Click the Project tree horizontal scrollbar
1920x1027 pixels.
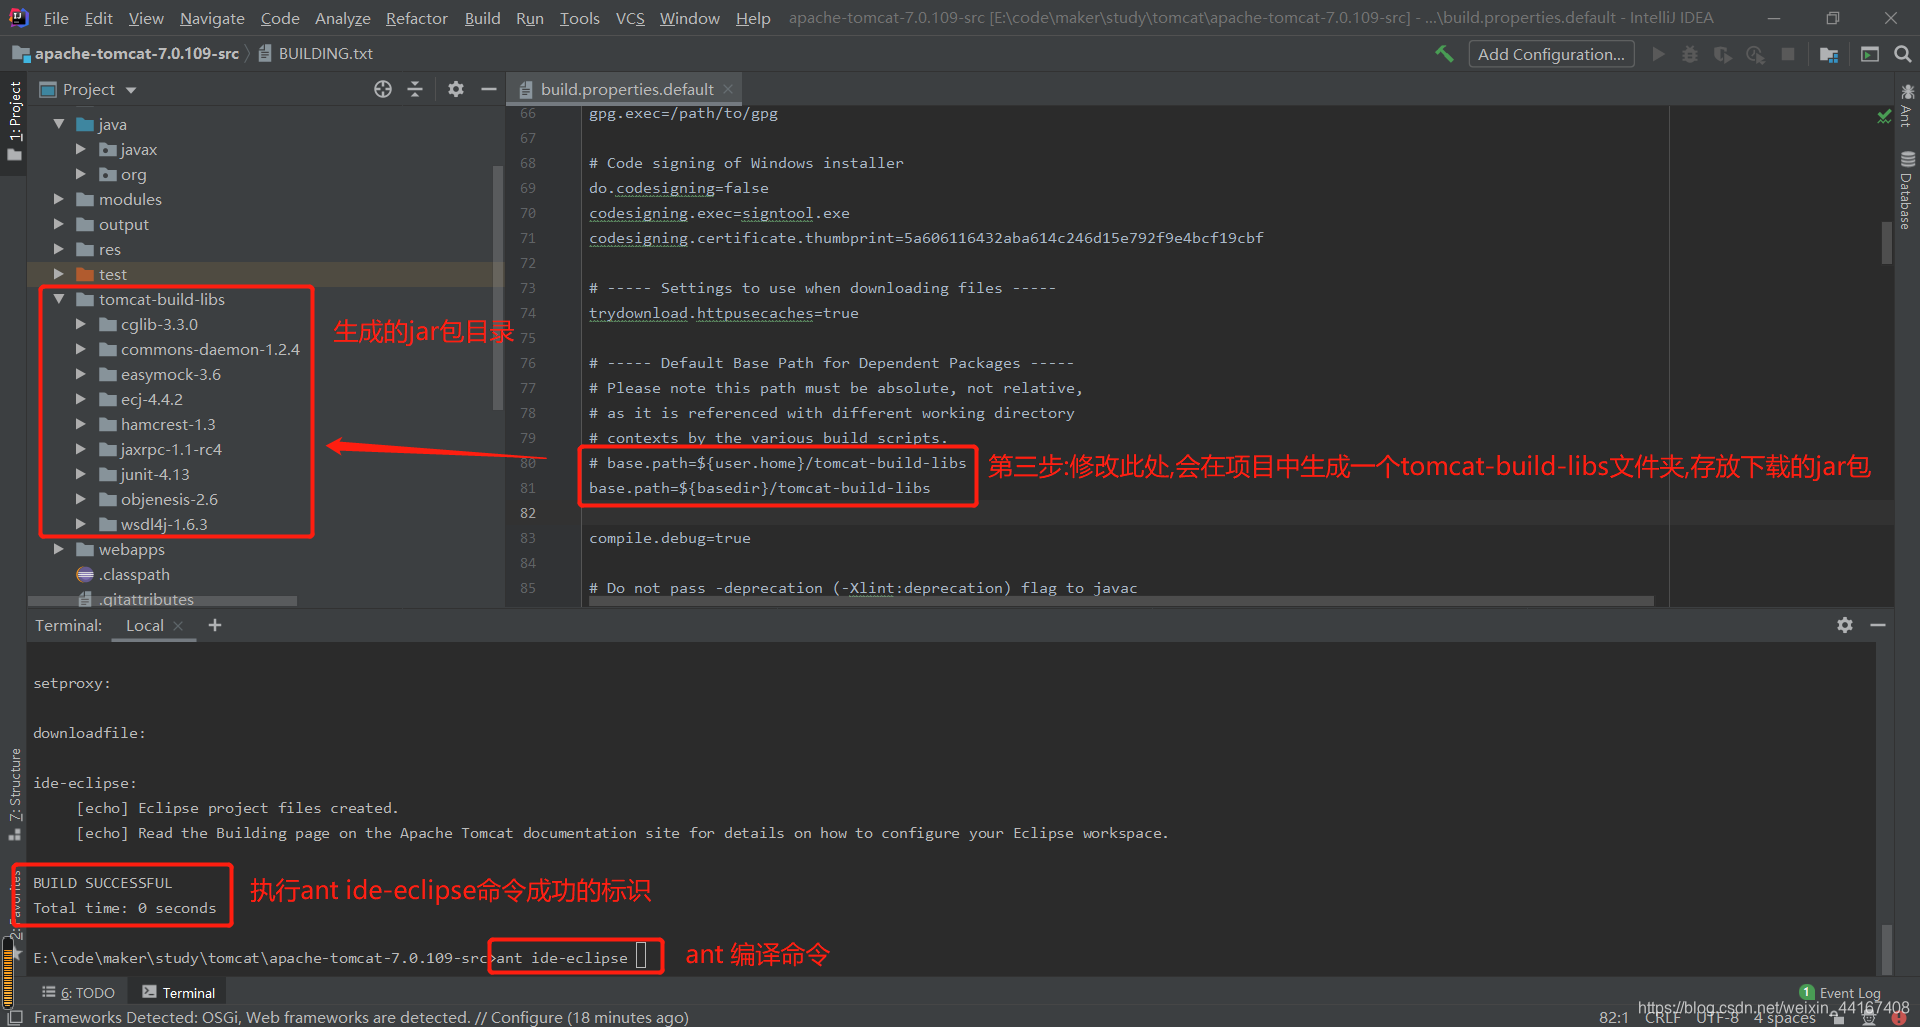162,601
